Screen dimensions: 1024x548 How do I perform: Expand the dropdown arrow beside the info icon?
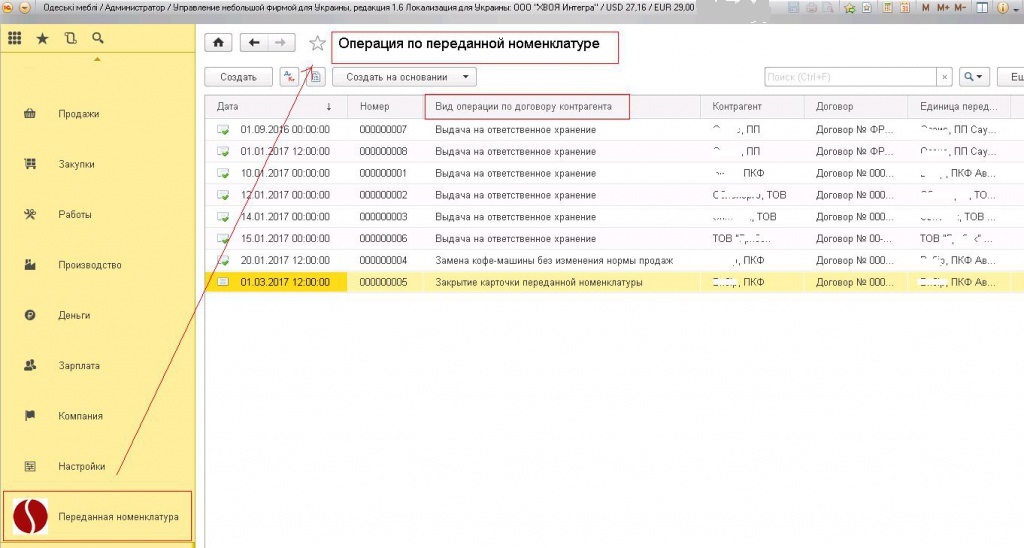[1016, 8]
